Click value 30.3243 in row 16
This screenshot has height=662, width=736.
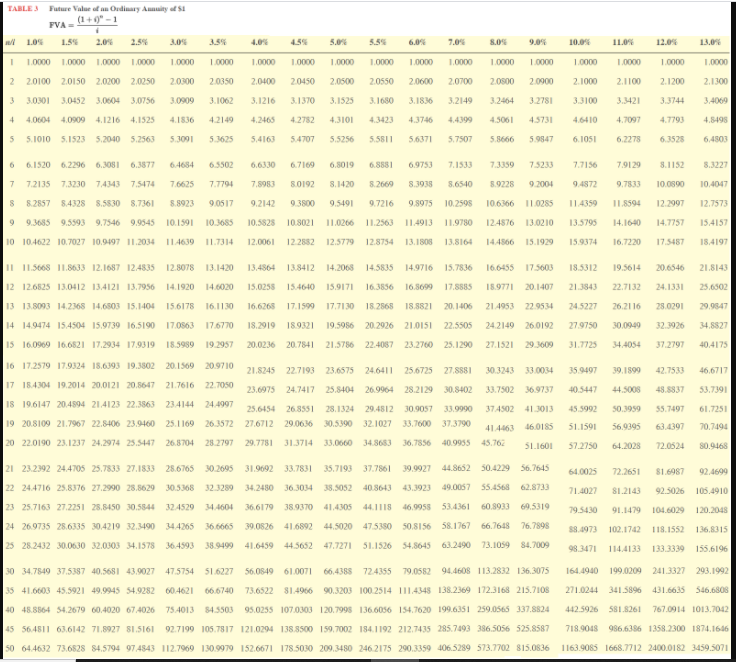(x=500, y=370)
